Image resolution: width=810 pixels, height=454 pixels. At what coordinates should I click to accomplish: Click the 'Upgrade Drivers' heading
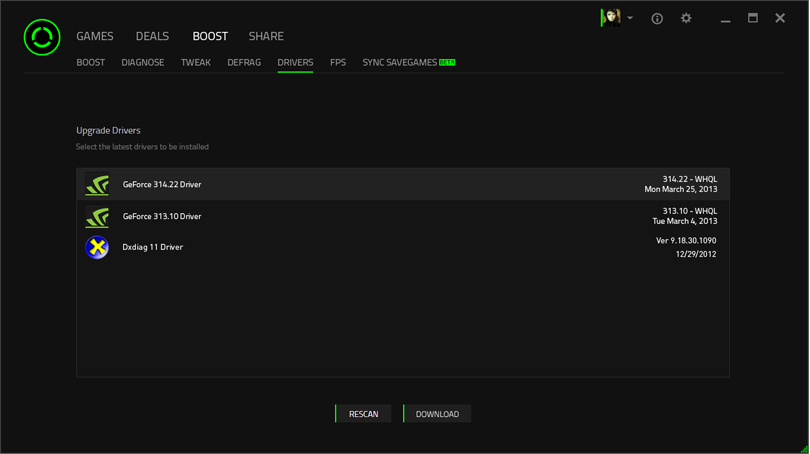point(108,131)
